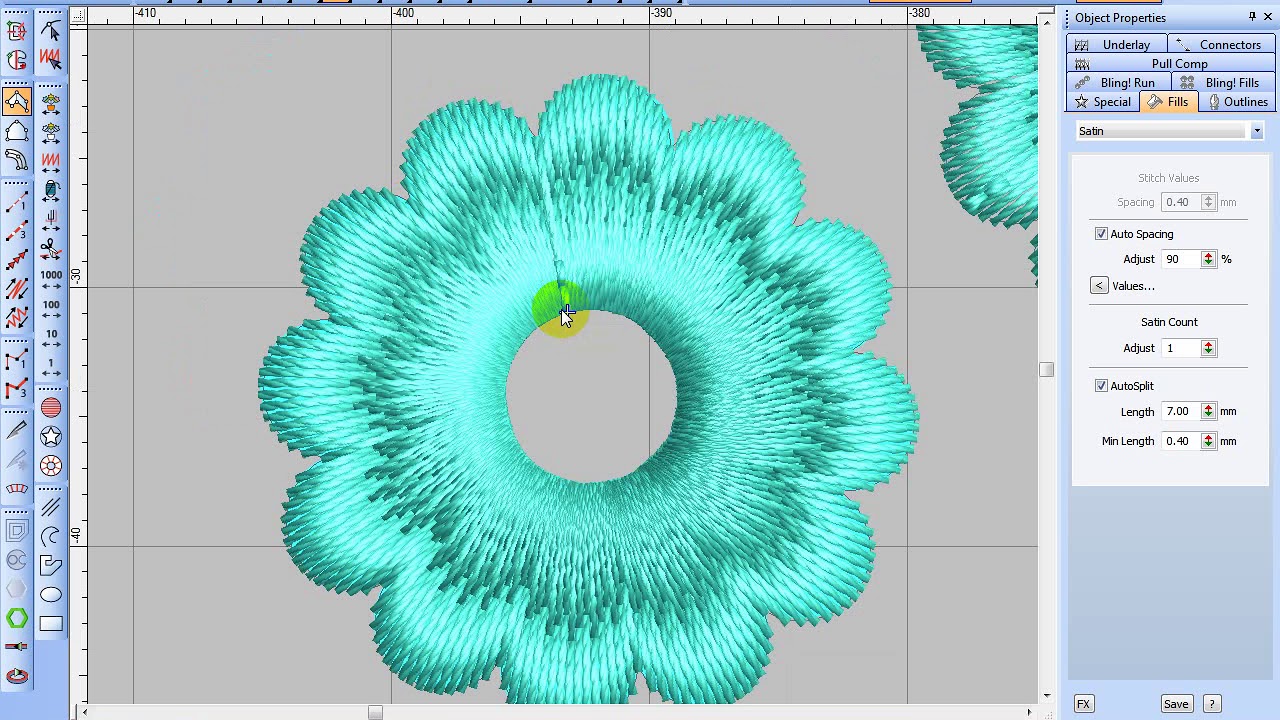The image size is (1280, 720).
Task: Select the curved fan-shaped column tool
Action: [x=17, y=489]
